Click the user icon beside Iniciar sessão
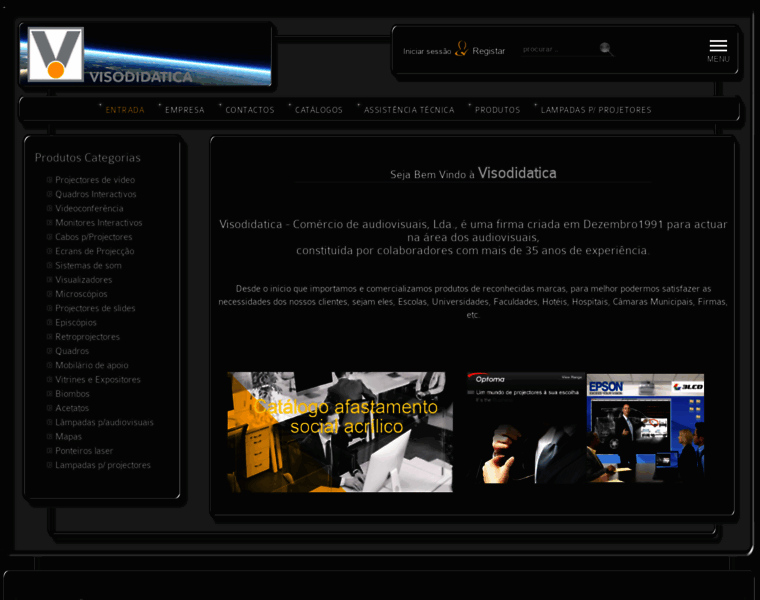The height and width of the screenshot is (600, 760). tap(461, 48)
